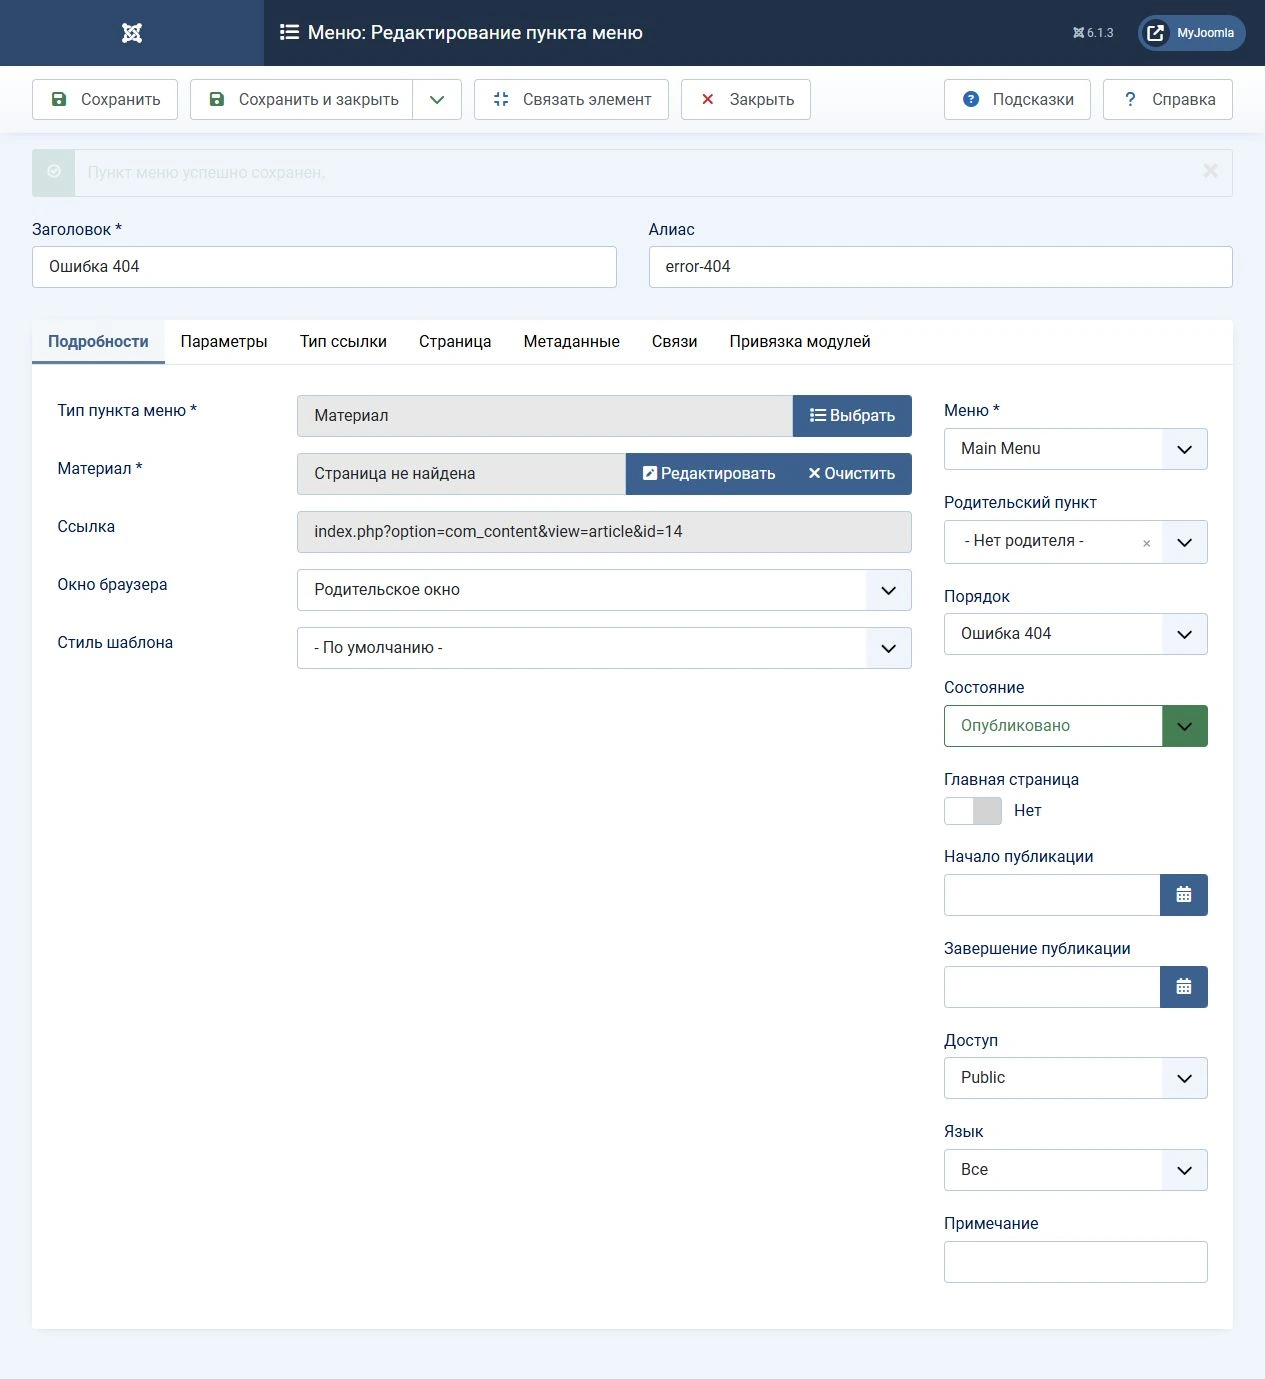Open Подсказки from the toolbar
The height and width of the screenshot is (1379, 1265).
[1017, 99]
